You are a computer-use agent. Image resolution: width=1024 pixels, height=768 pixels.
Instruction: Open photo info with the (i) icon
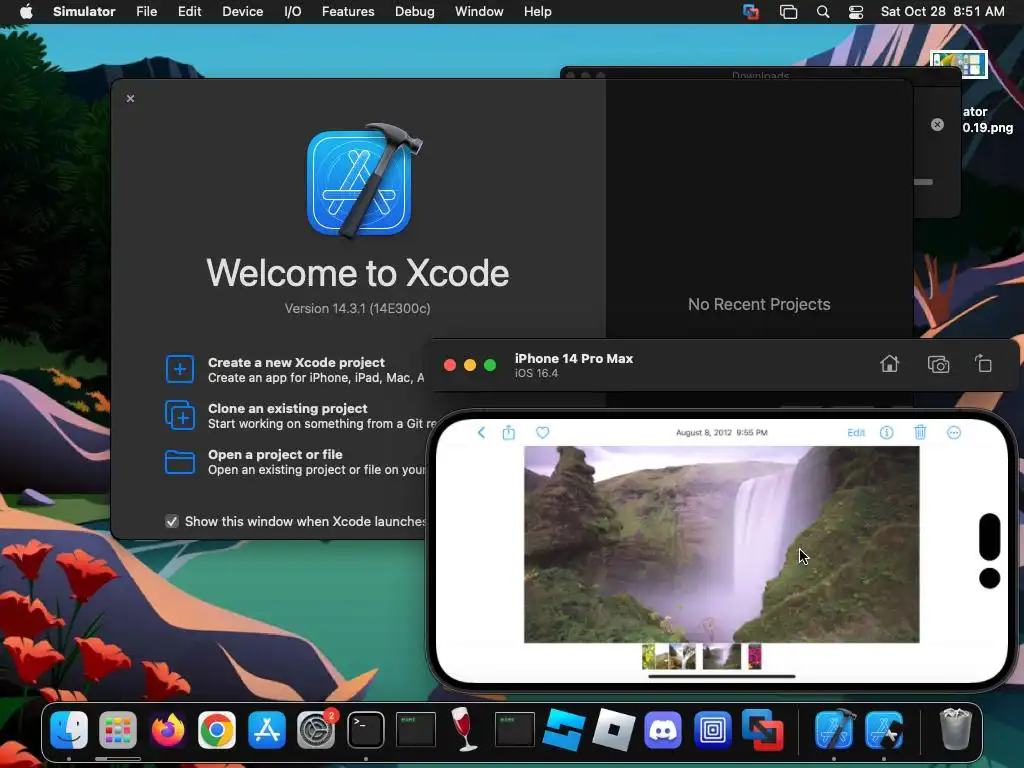pyautogui.click(x=886, y=432)
